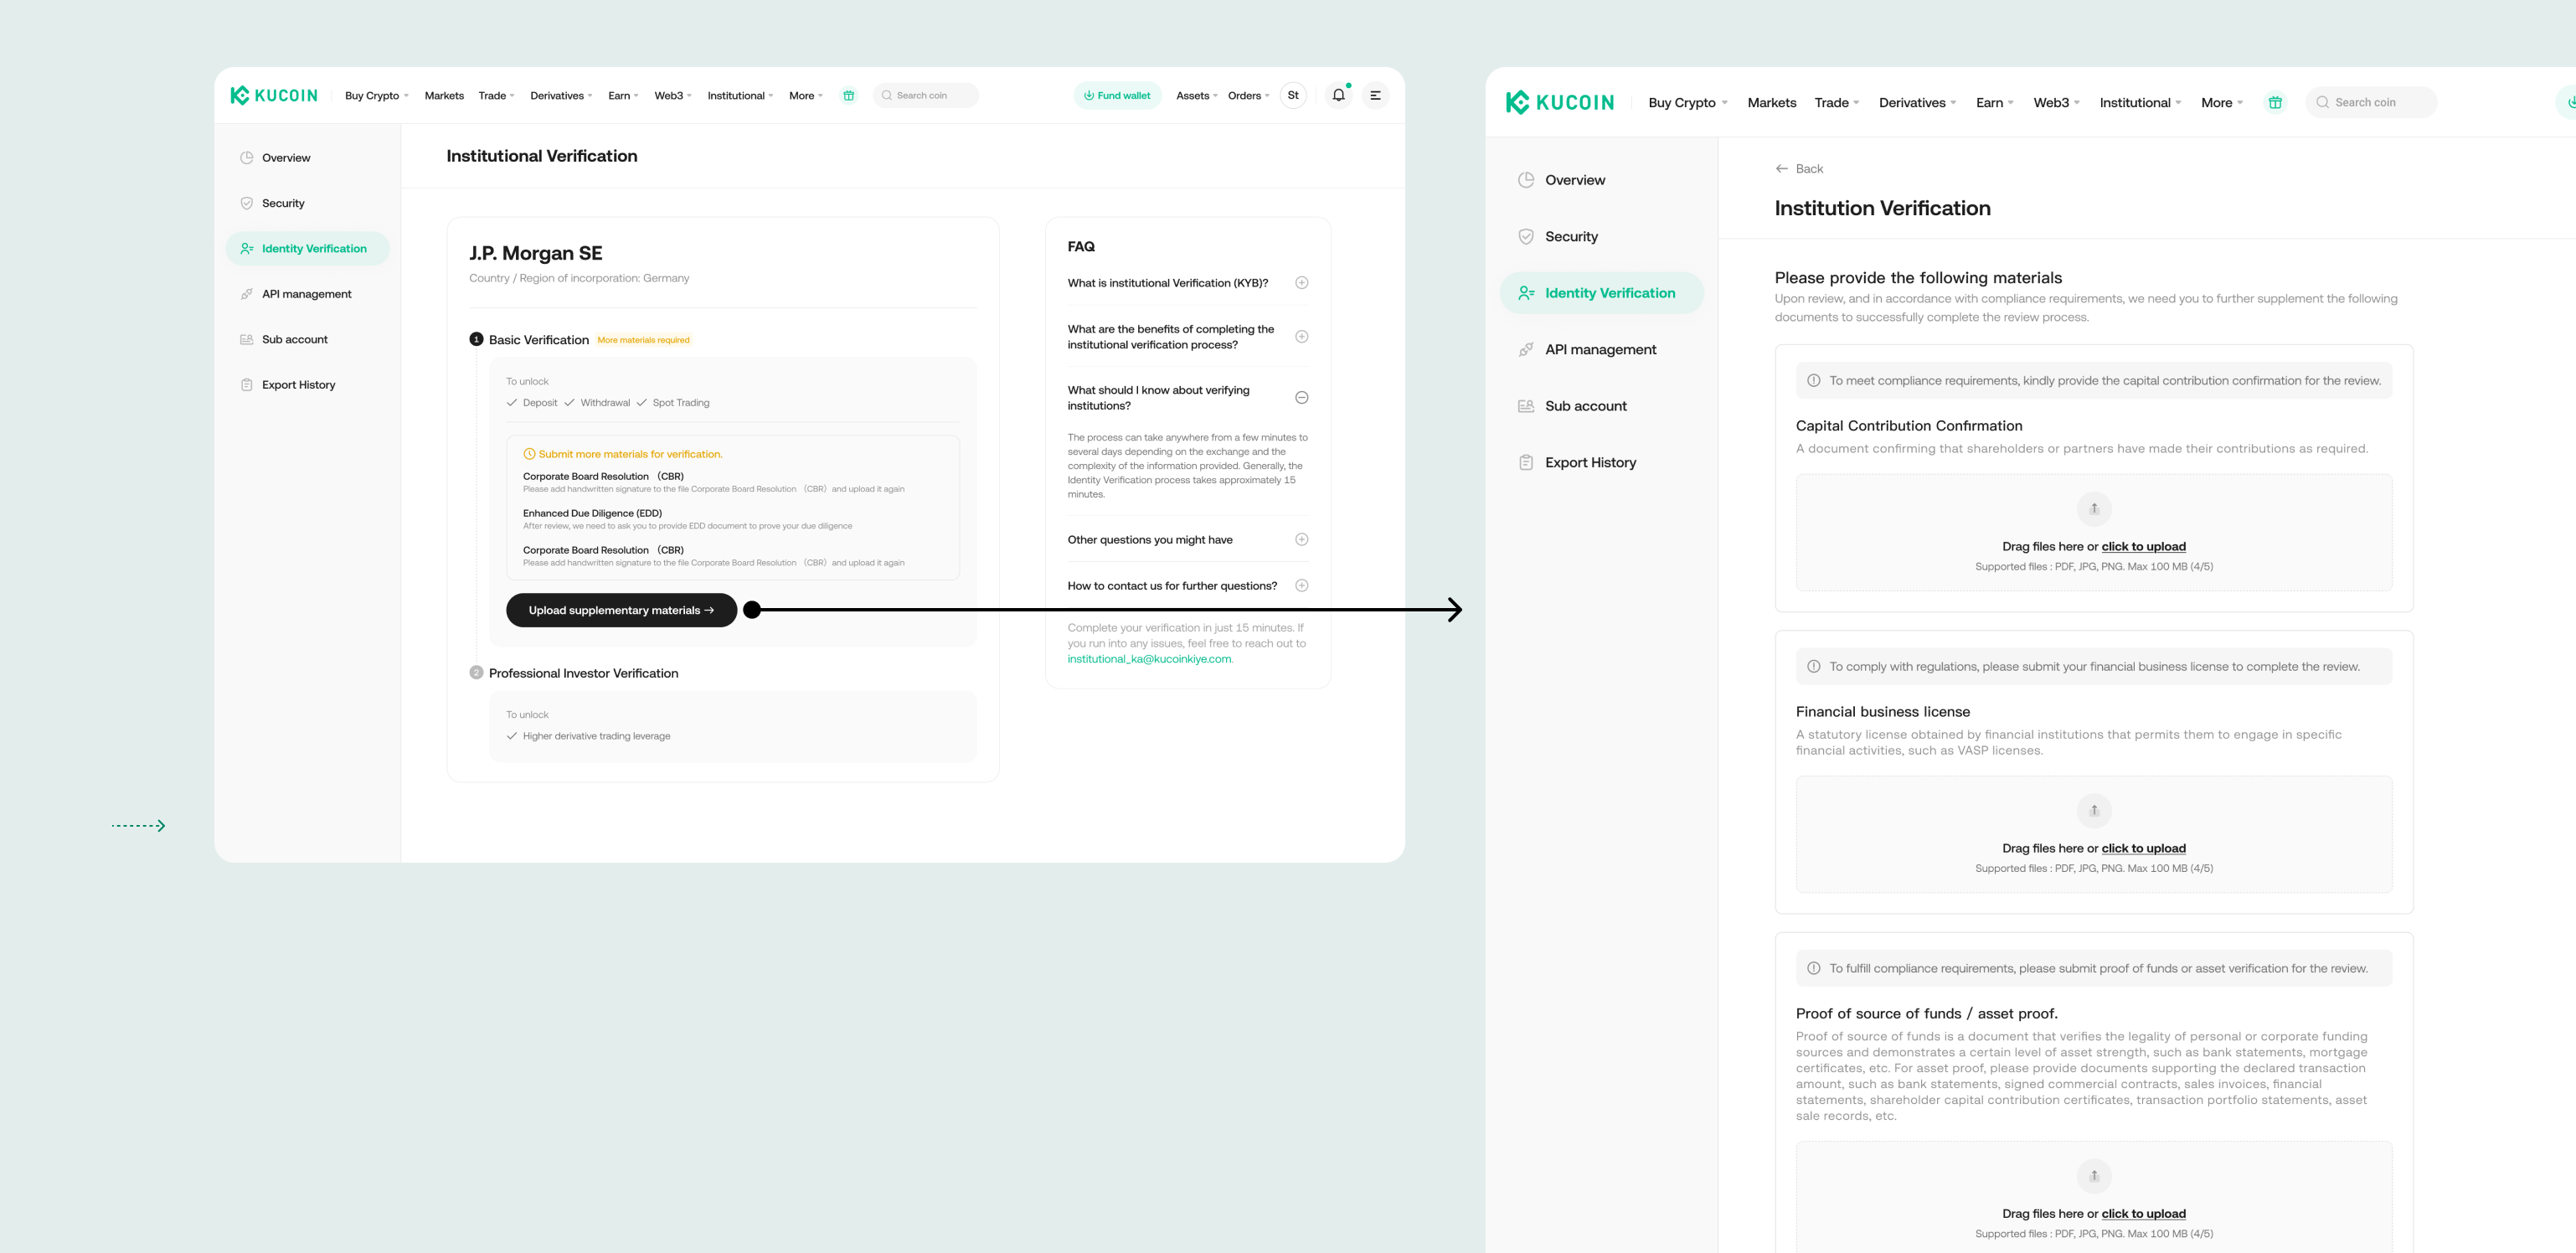Viewport: 2576px width, 1253px height.
Task: Go Back from Institution Verification page
Action: [1799, 168]
